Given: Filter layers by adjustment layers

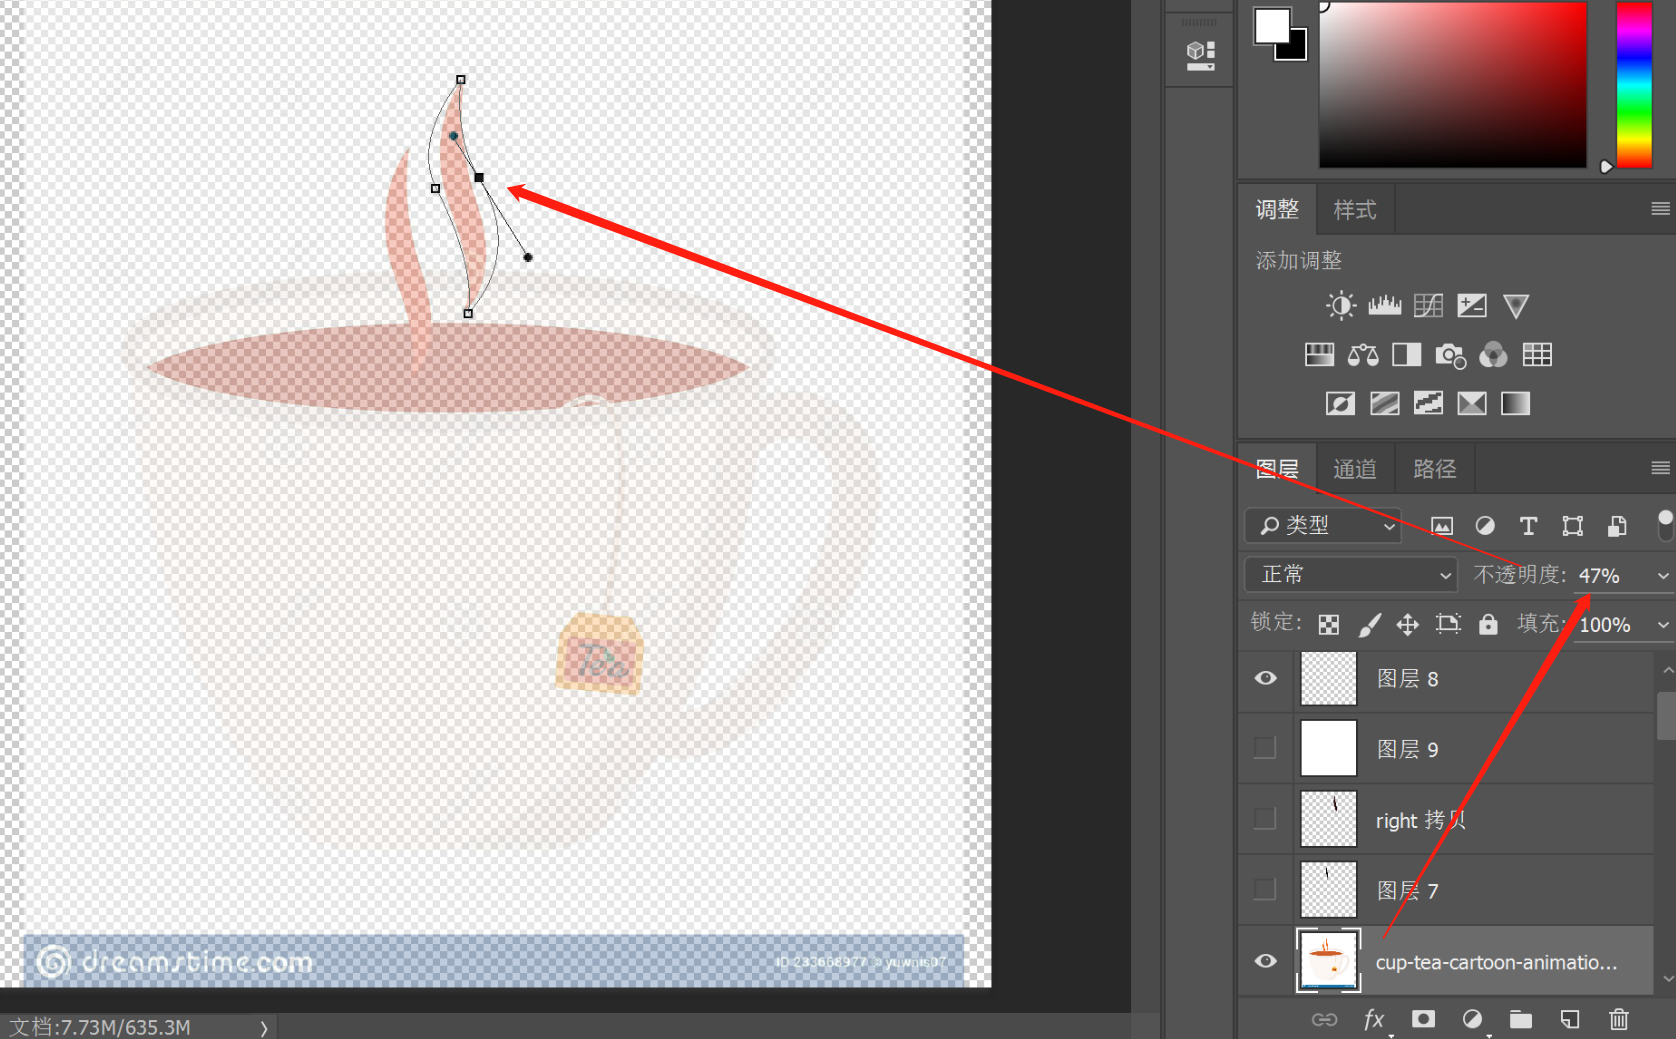Looking at the screenshot, I should click(x=1485, y=526).
